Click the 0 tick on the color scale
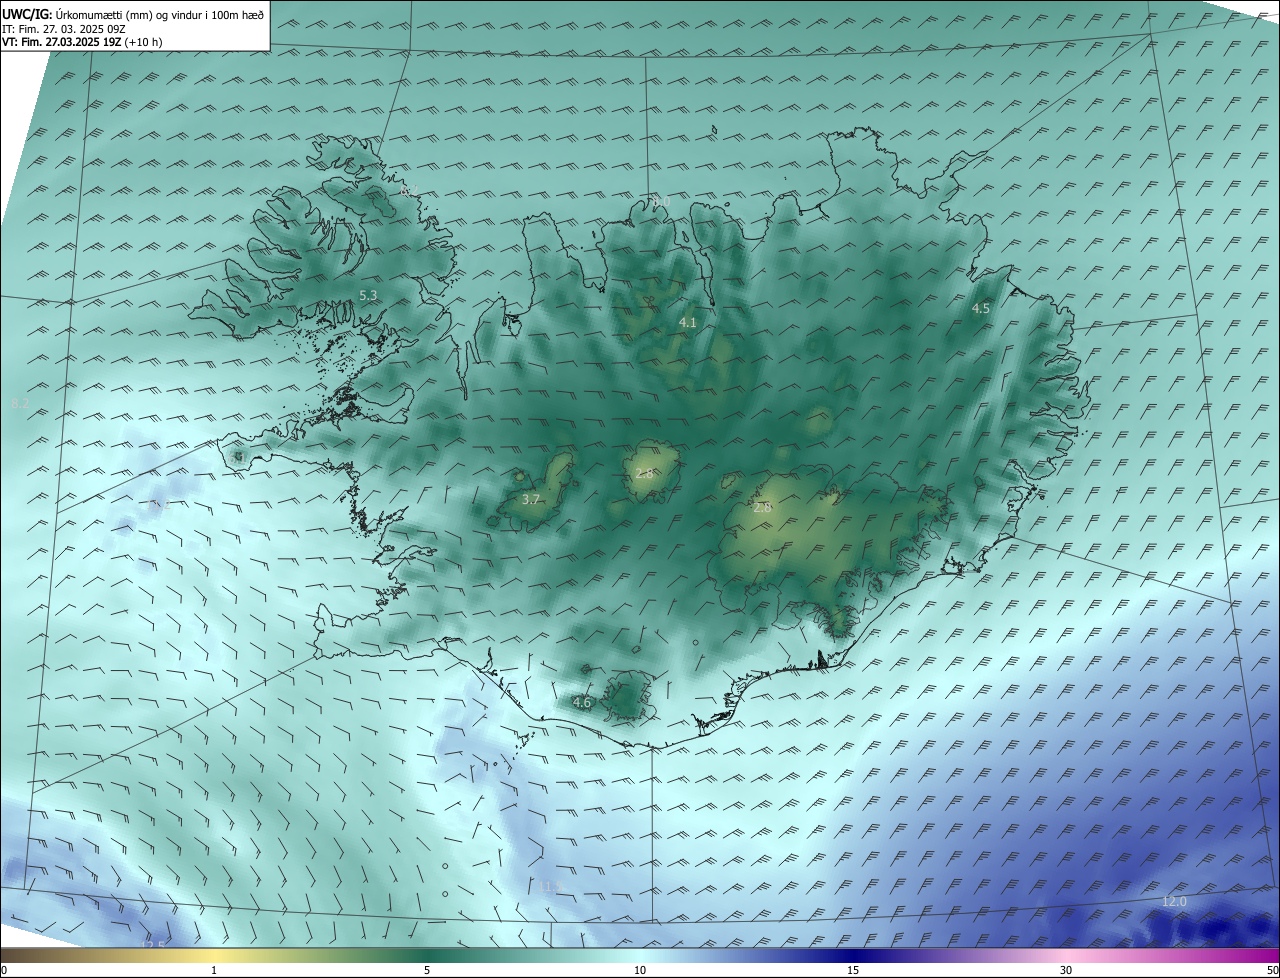The image size is (1280, 978). 4,970
